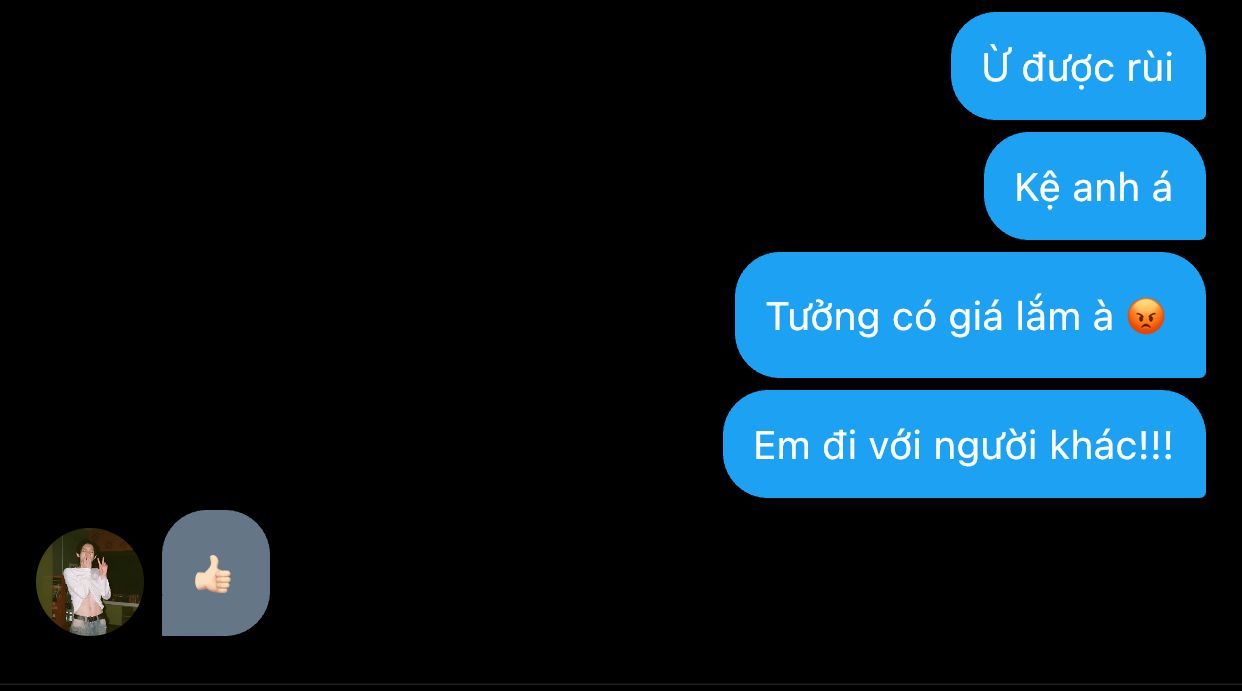Click the word 'rùi' in top message

(1150, 68)
